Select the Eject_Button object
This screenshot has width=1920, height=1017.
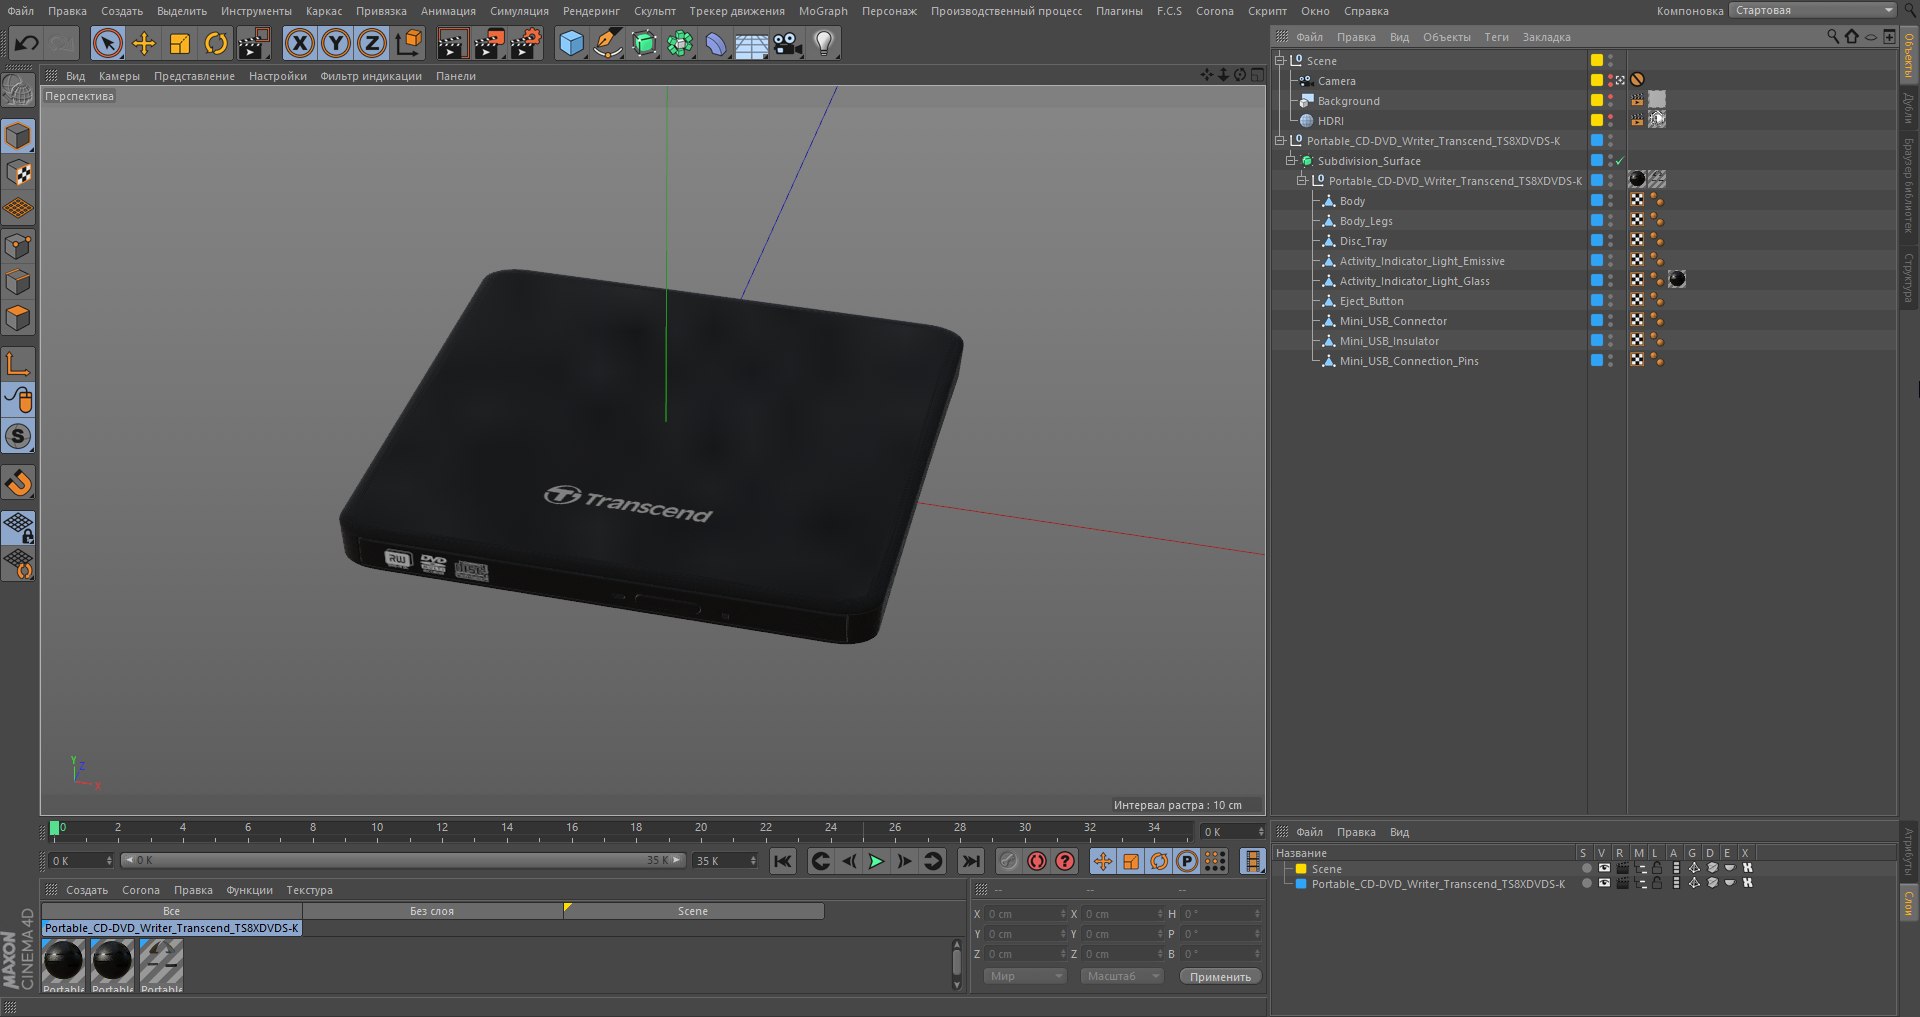pyautogui.click(x=1371, y=301)
